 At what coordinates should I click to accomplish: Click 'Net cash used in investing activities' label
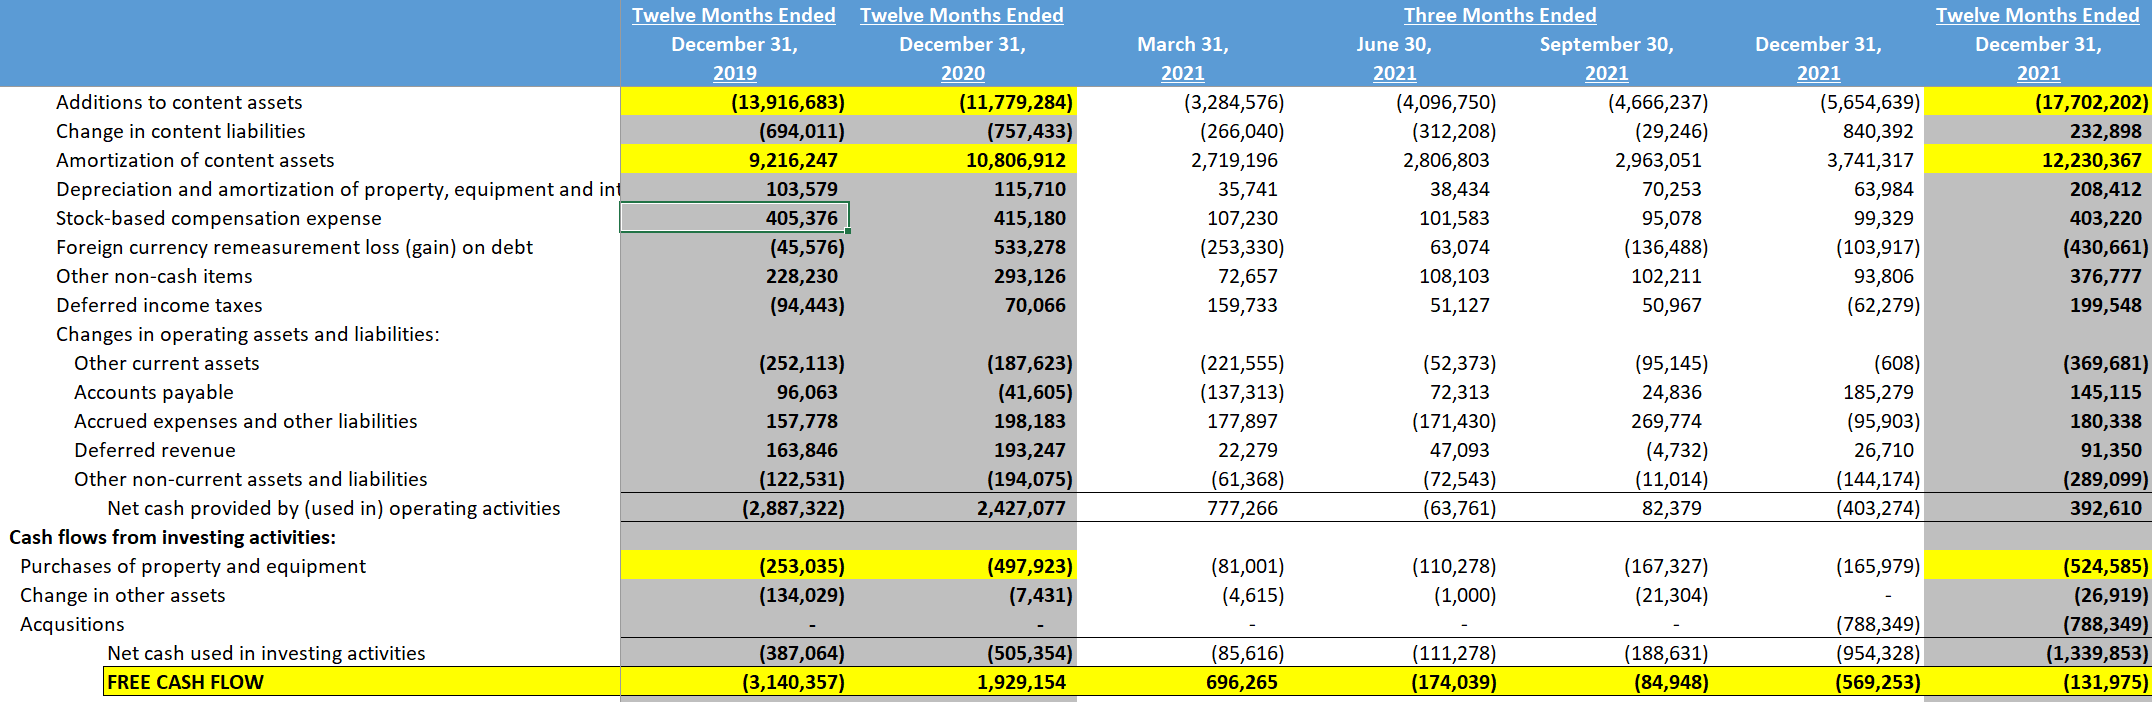click(266, 653)
